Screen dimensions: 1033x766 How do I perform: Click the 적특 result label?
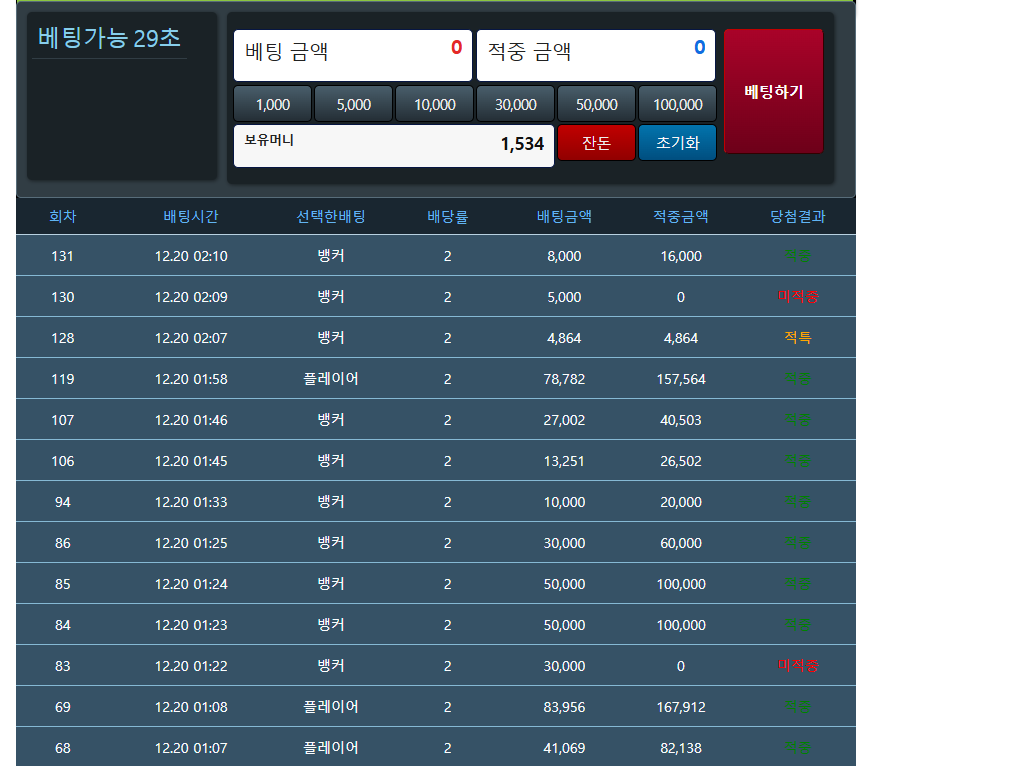(798, 338)
